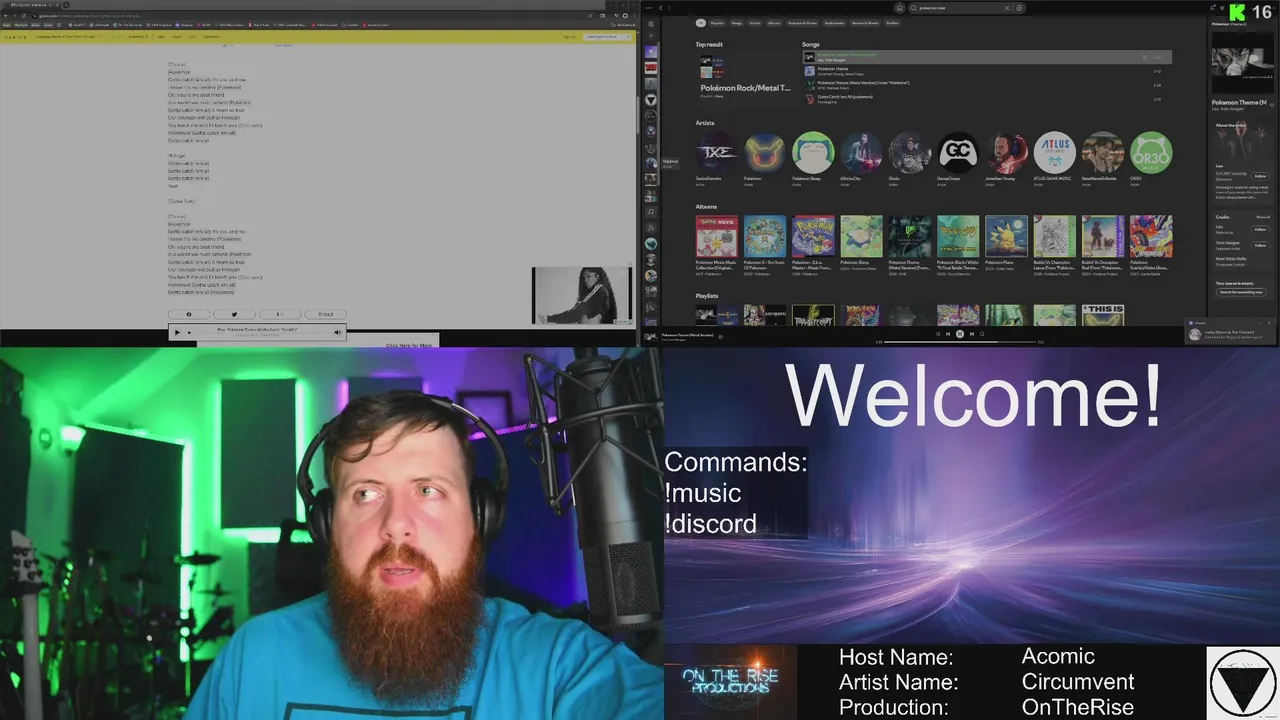Open Shofu artist avatar
The height and width of the screenshot is (720, 1280).
click(x=910, y=153)
